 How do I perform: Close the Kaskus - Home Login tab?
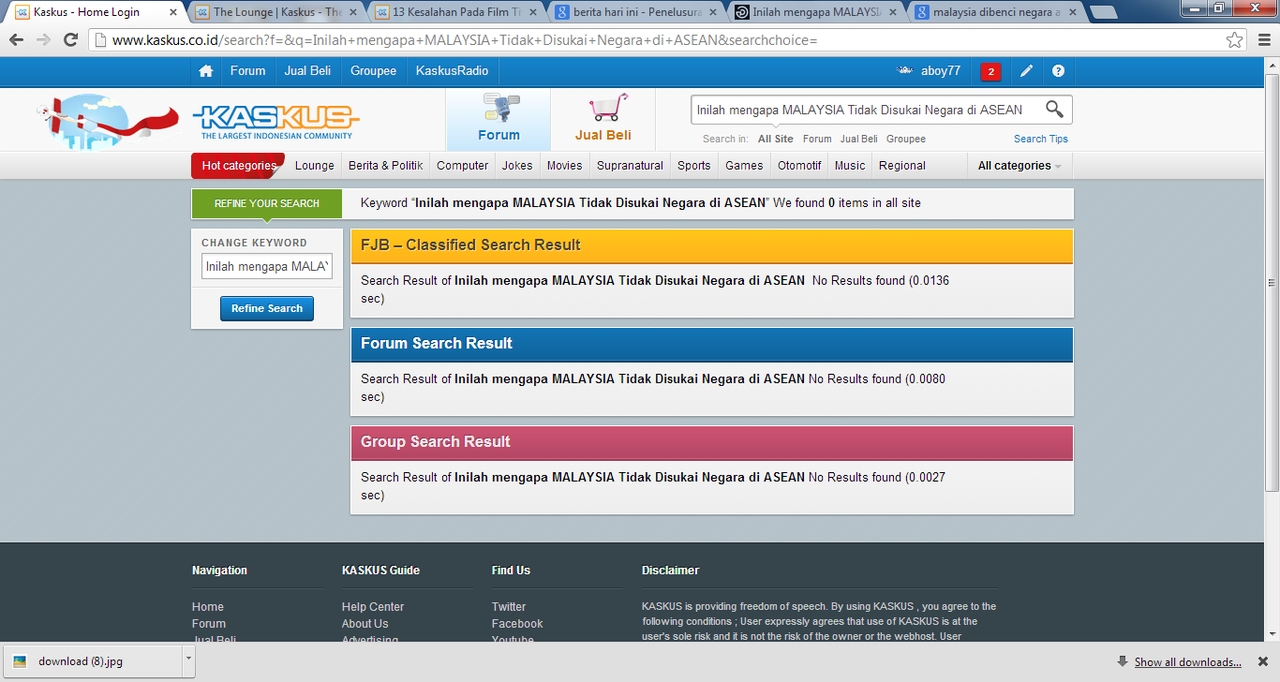(x=174, y=13)
